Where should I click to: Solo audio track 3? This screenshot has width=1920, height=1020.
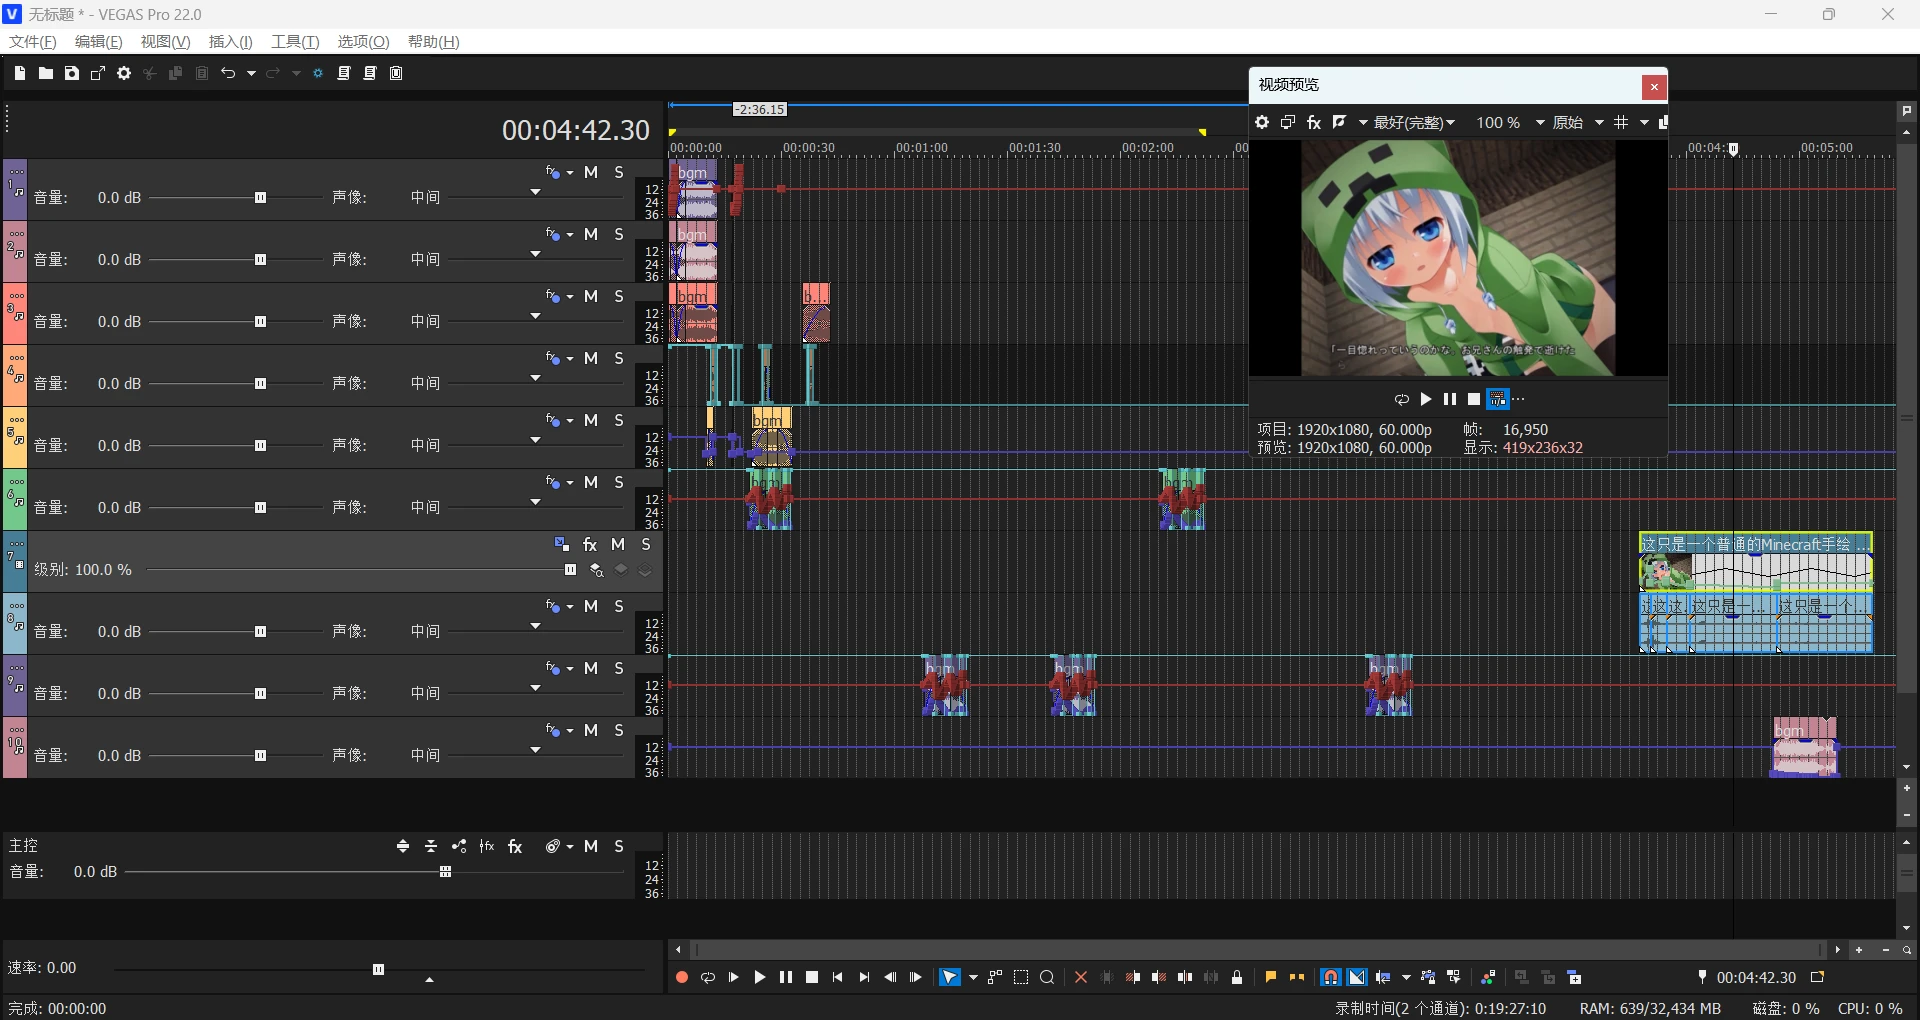click(x=619, y=296)
